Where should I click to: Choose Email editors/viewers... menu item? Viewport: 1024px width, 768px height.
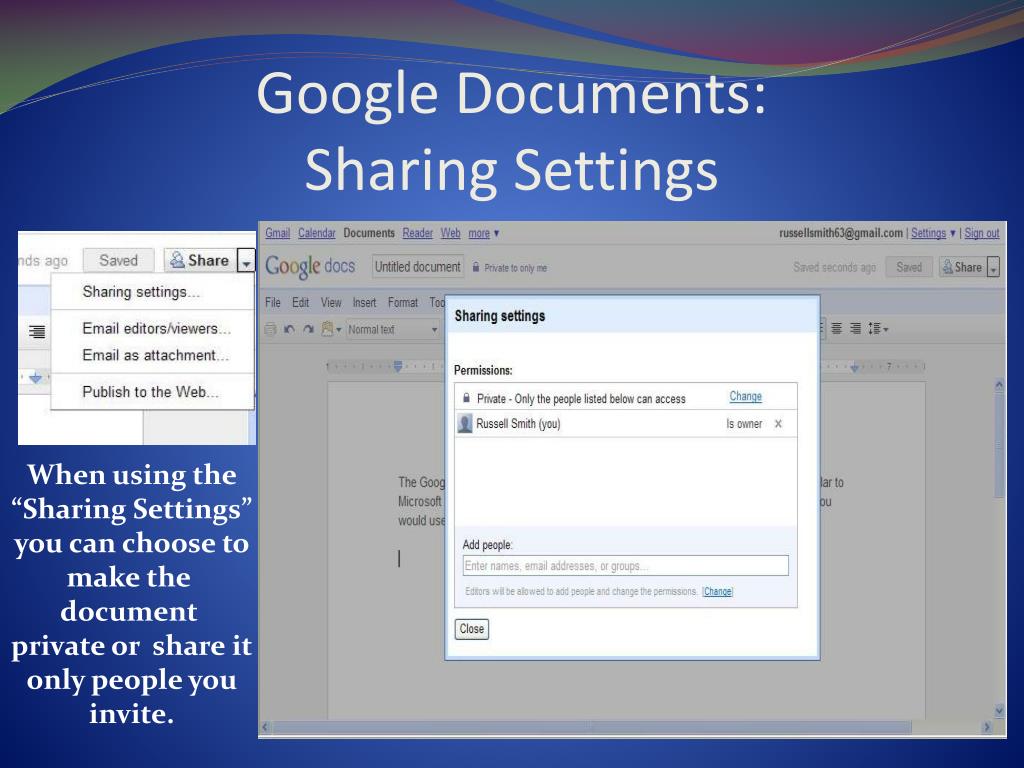tap(157, 328)
